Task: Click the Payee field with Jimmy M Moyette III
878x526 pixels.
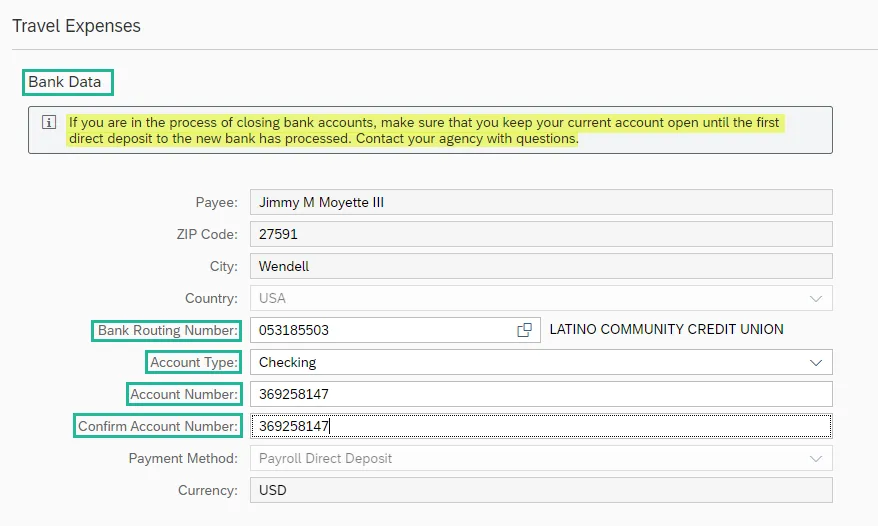Action: tap(540, 202)
